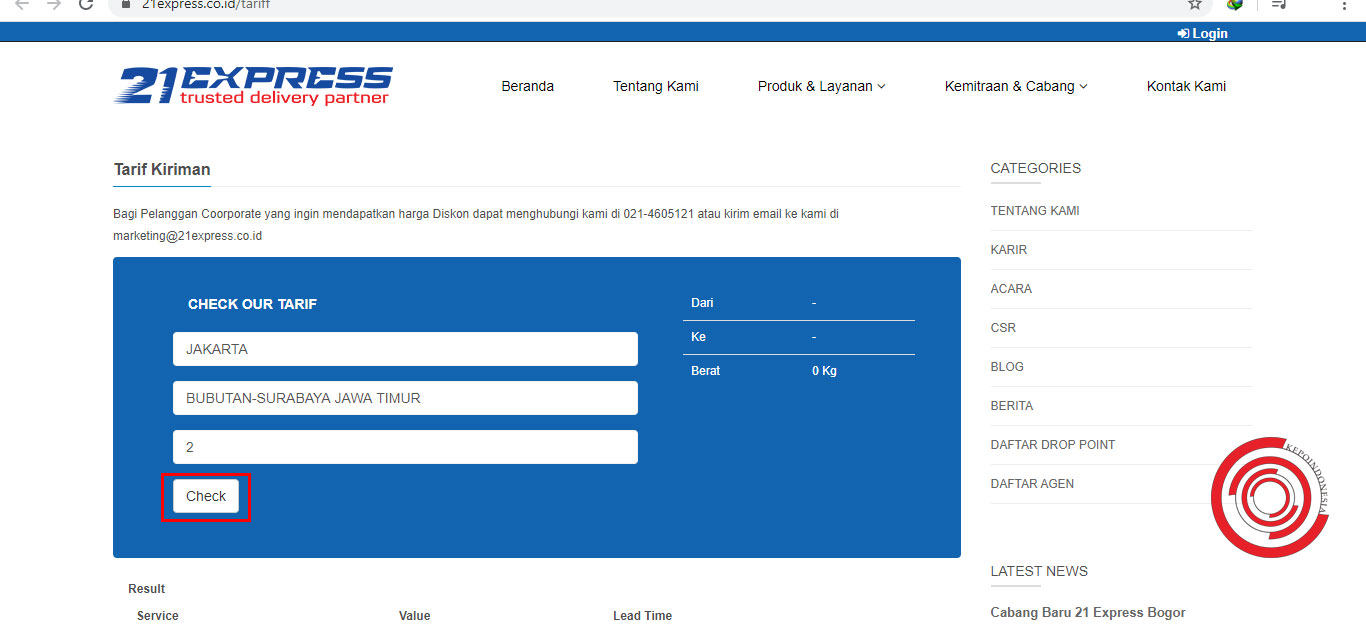Viewport: 1366px width, 630px height.
Task: Open the DAFTAR DROP POINT category
Action: coord(1053,444)
